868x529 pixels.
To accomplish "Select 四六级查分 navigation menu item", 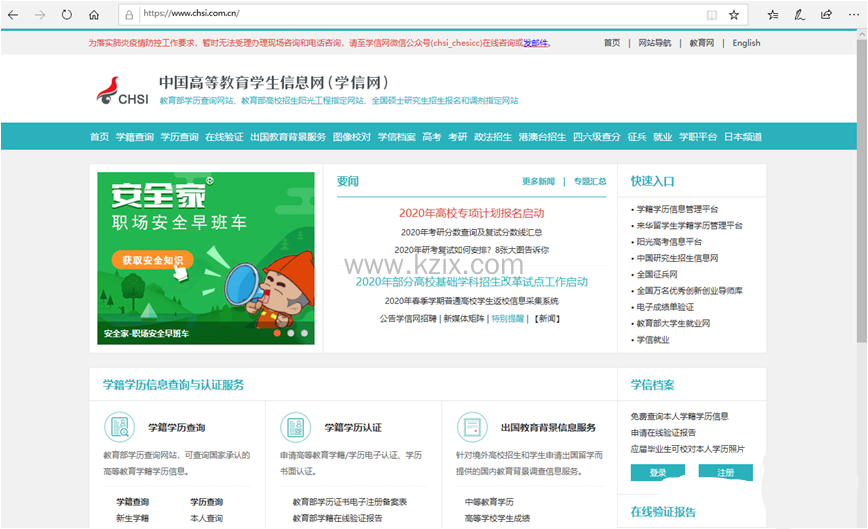I will (596, 137).
